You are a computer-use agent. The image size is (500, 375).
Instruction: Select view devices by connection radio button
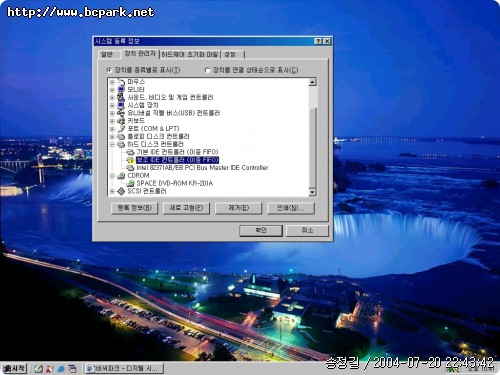(207, 70)
